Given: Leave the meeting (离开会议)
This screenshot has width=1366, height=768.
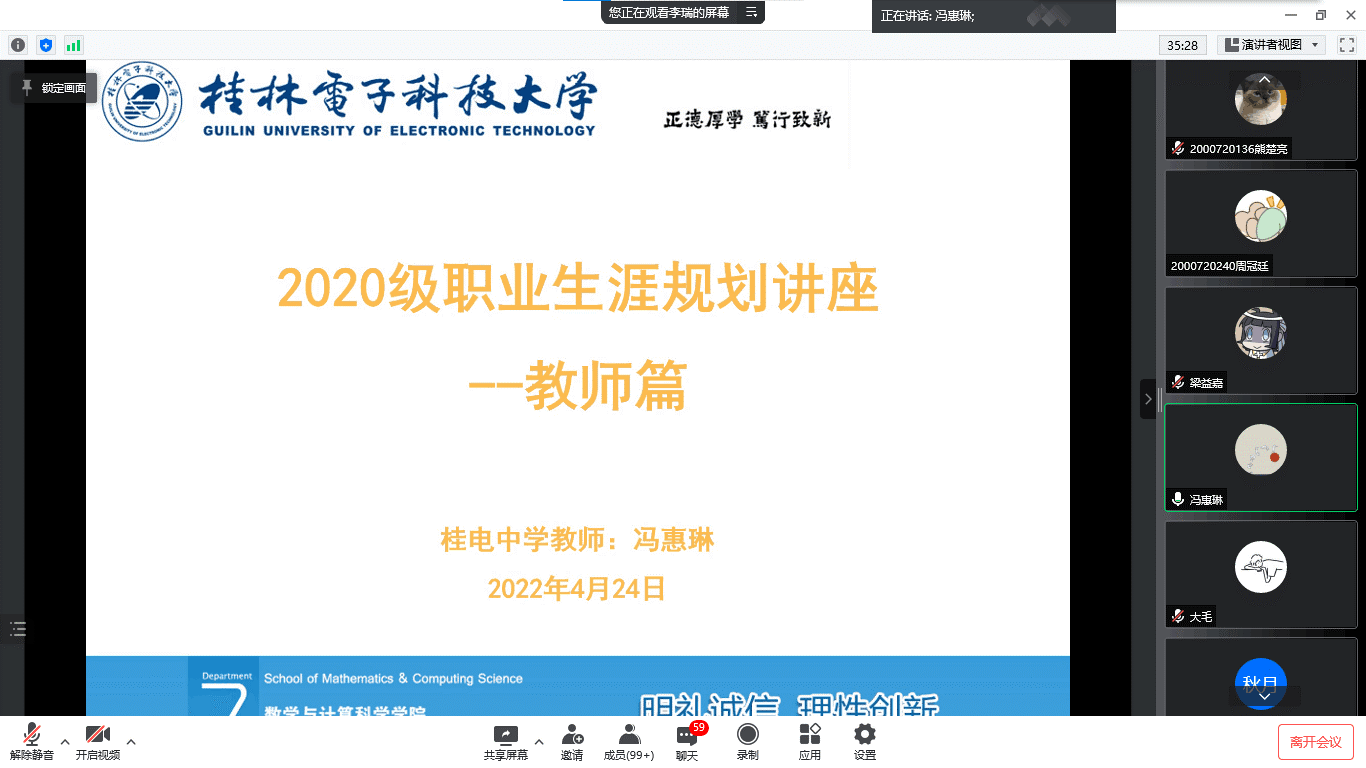Looking at the screenshot, I should coord(1315,742).
